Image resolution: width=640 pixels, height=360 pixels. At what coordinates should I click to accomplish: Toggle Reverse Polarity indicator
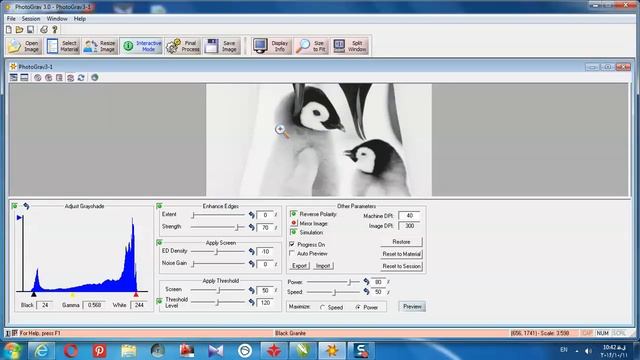pyautogui.click(x=293, y=213)
